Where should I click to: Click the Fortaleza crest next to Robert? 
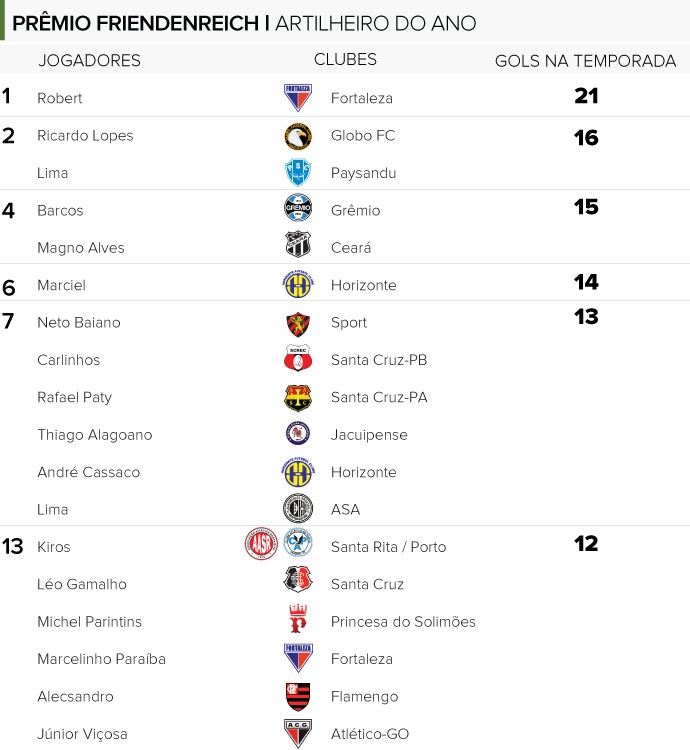click(x=298, y=98)
